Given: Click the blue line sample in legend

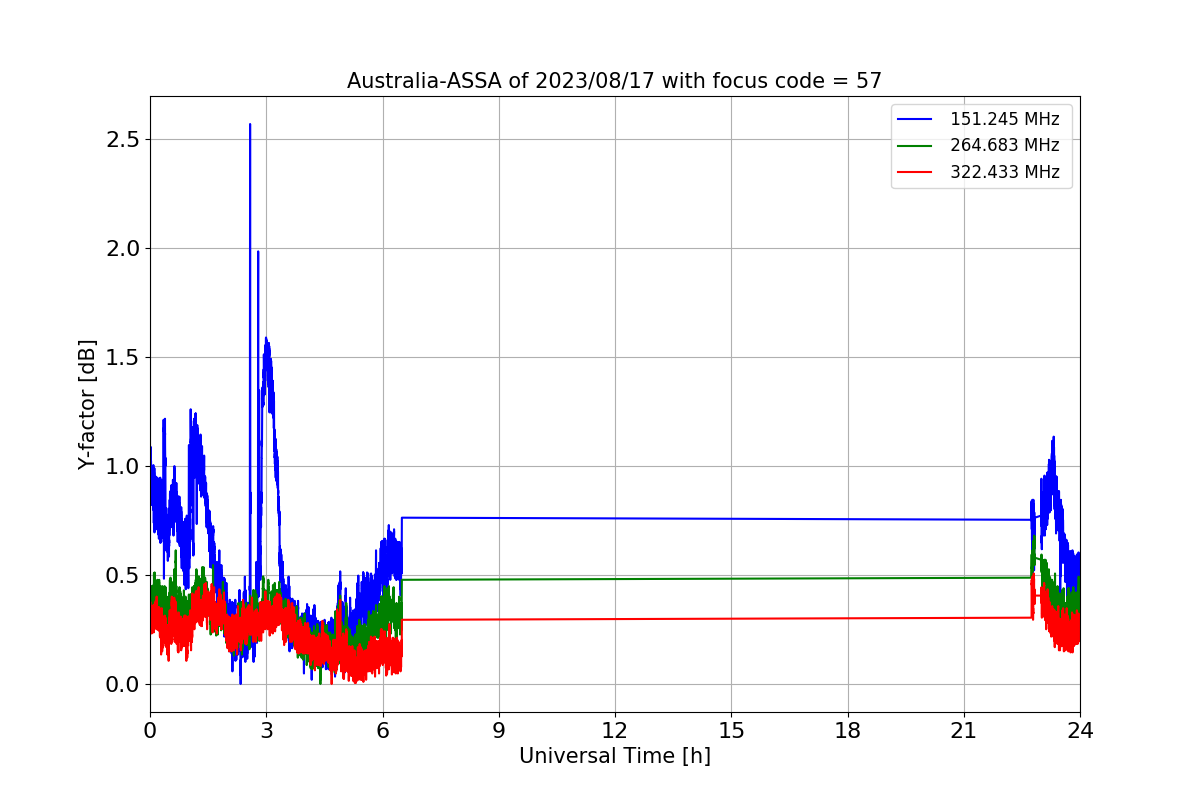Looking at the screenshot, I should click(915, 119).
